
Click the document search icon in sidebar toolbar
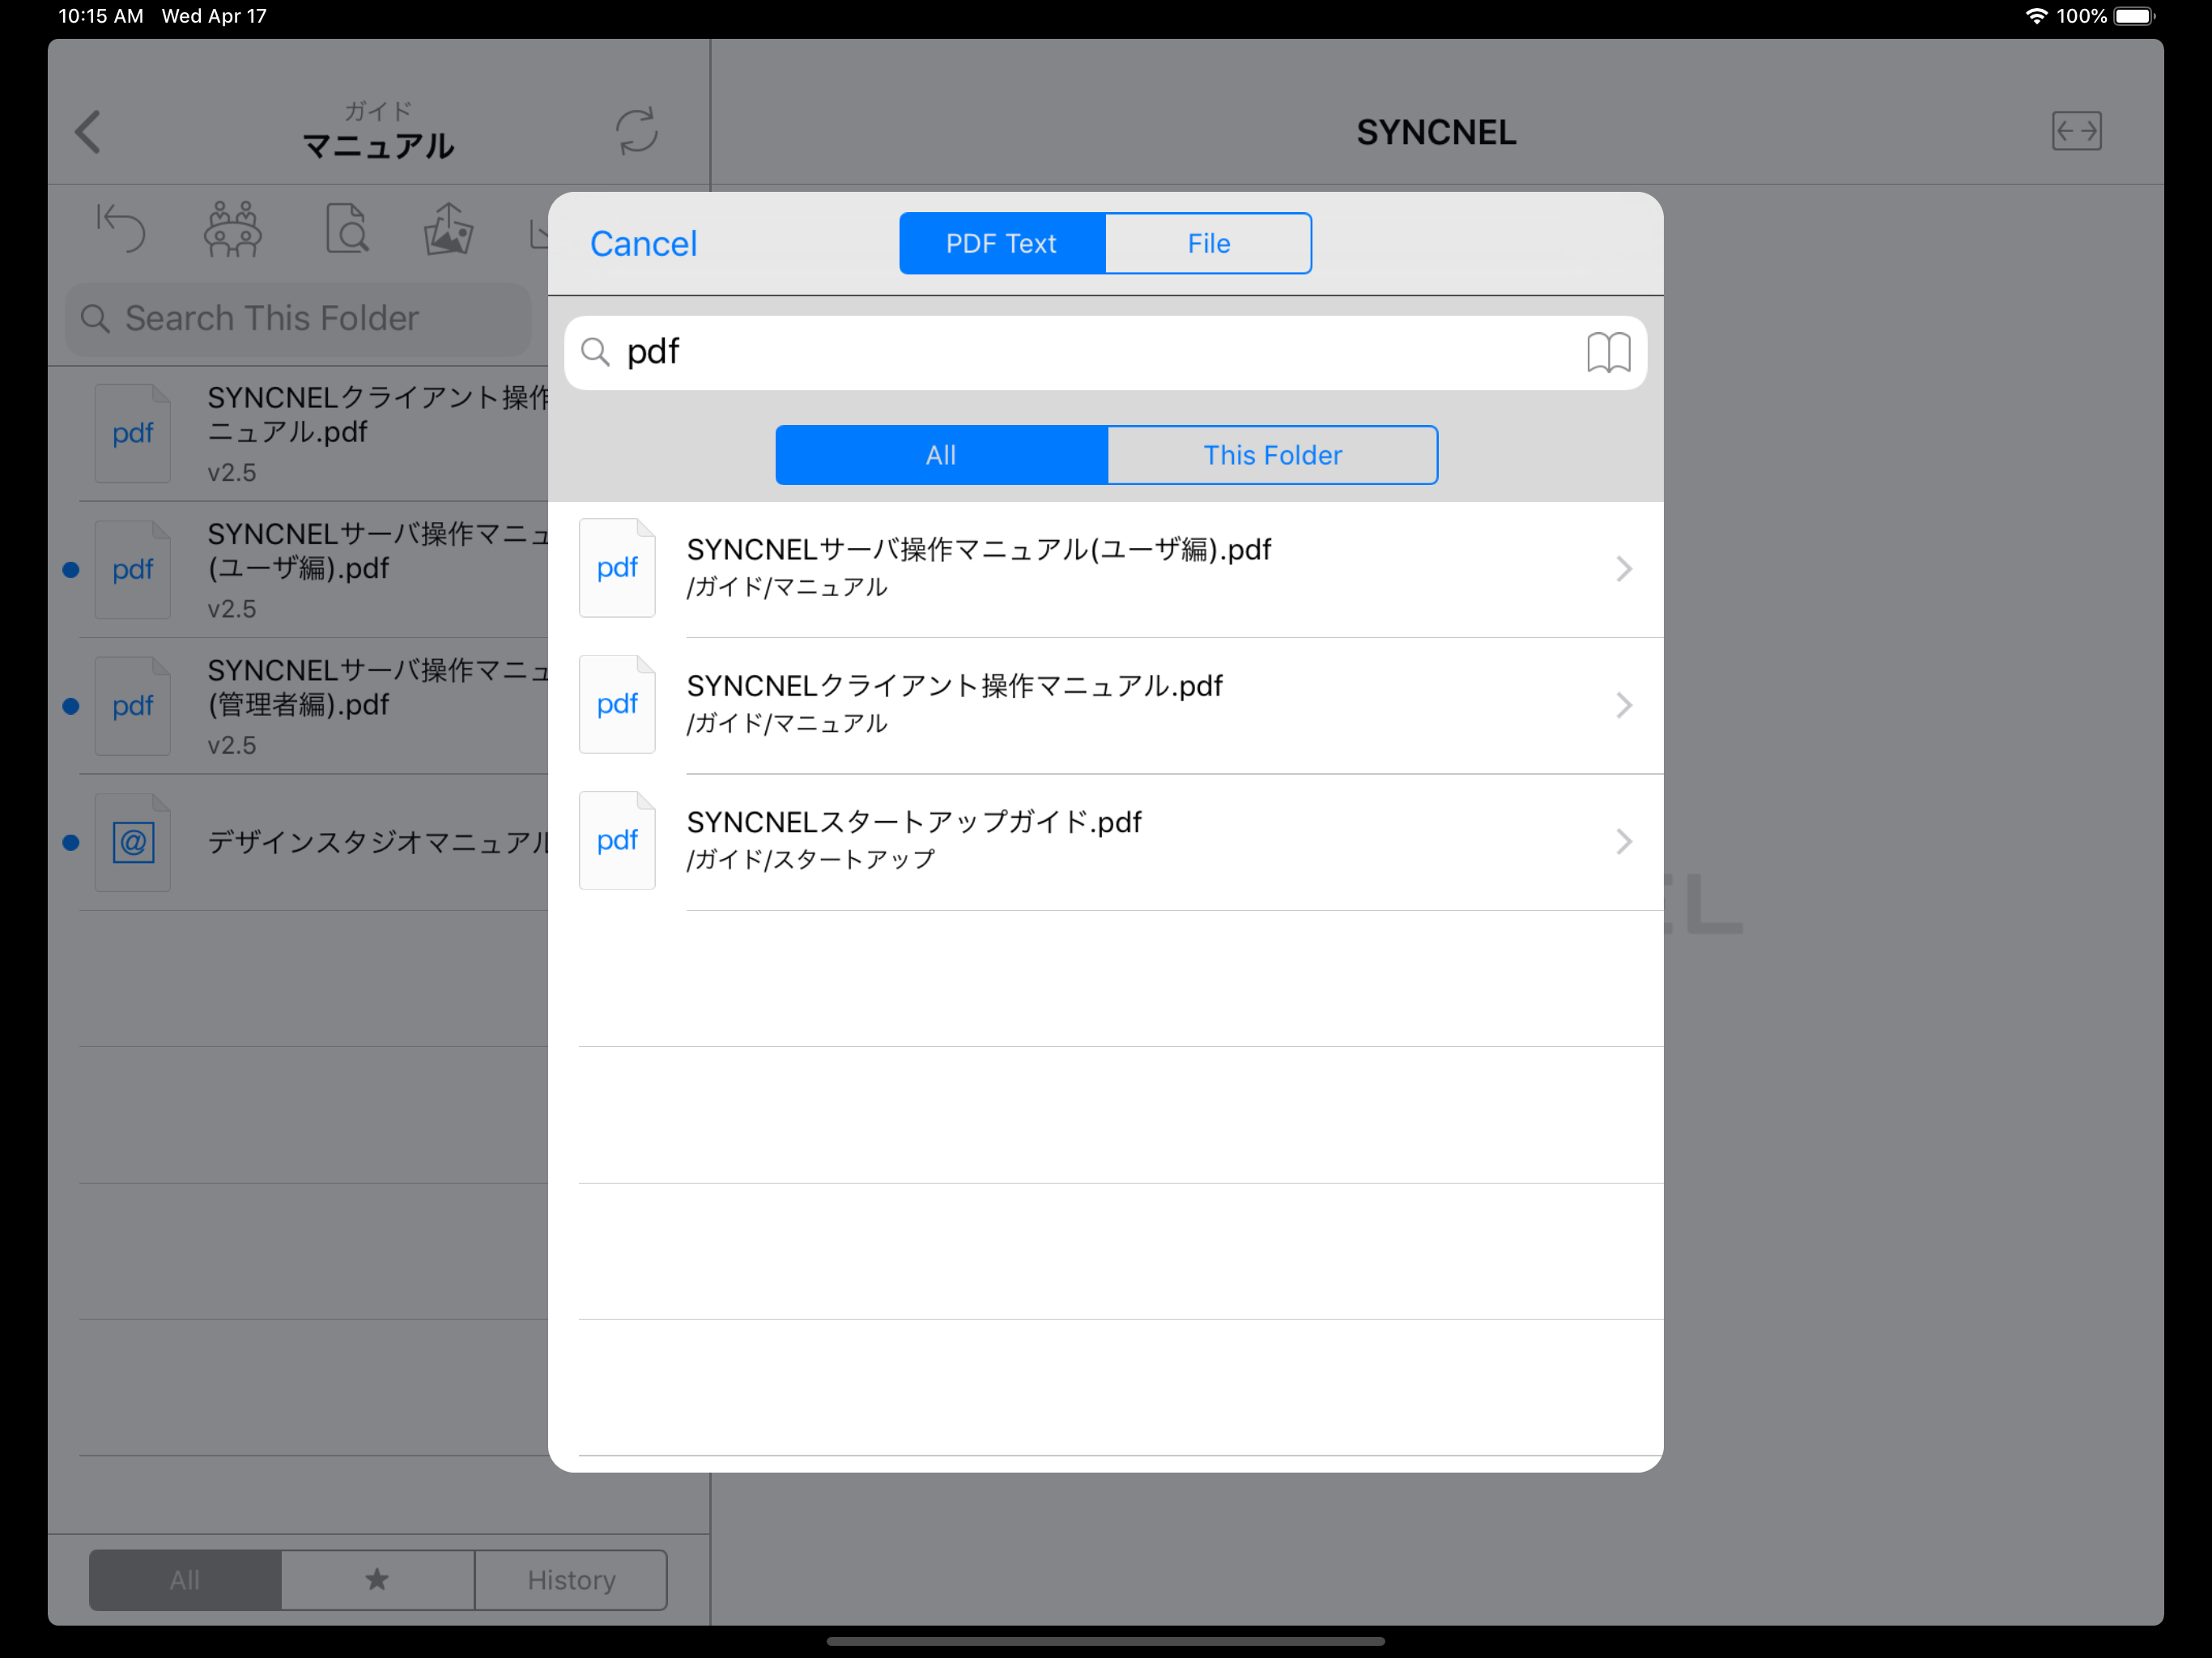pyautogui.click(x=347, y=228)
